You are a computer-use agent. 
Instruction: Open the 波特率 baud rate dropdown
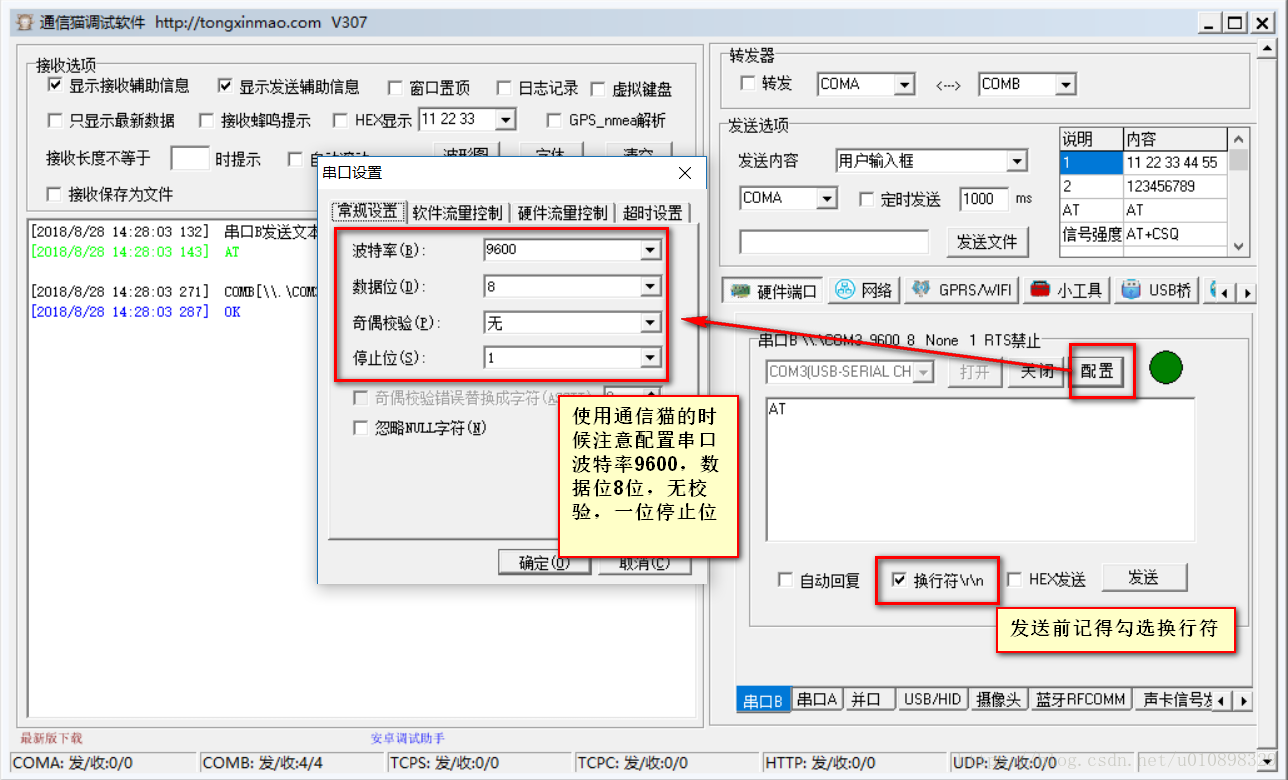[x=651, y=249]
